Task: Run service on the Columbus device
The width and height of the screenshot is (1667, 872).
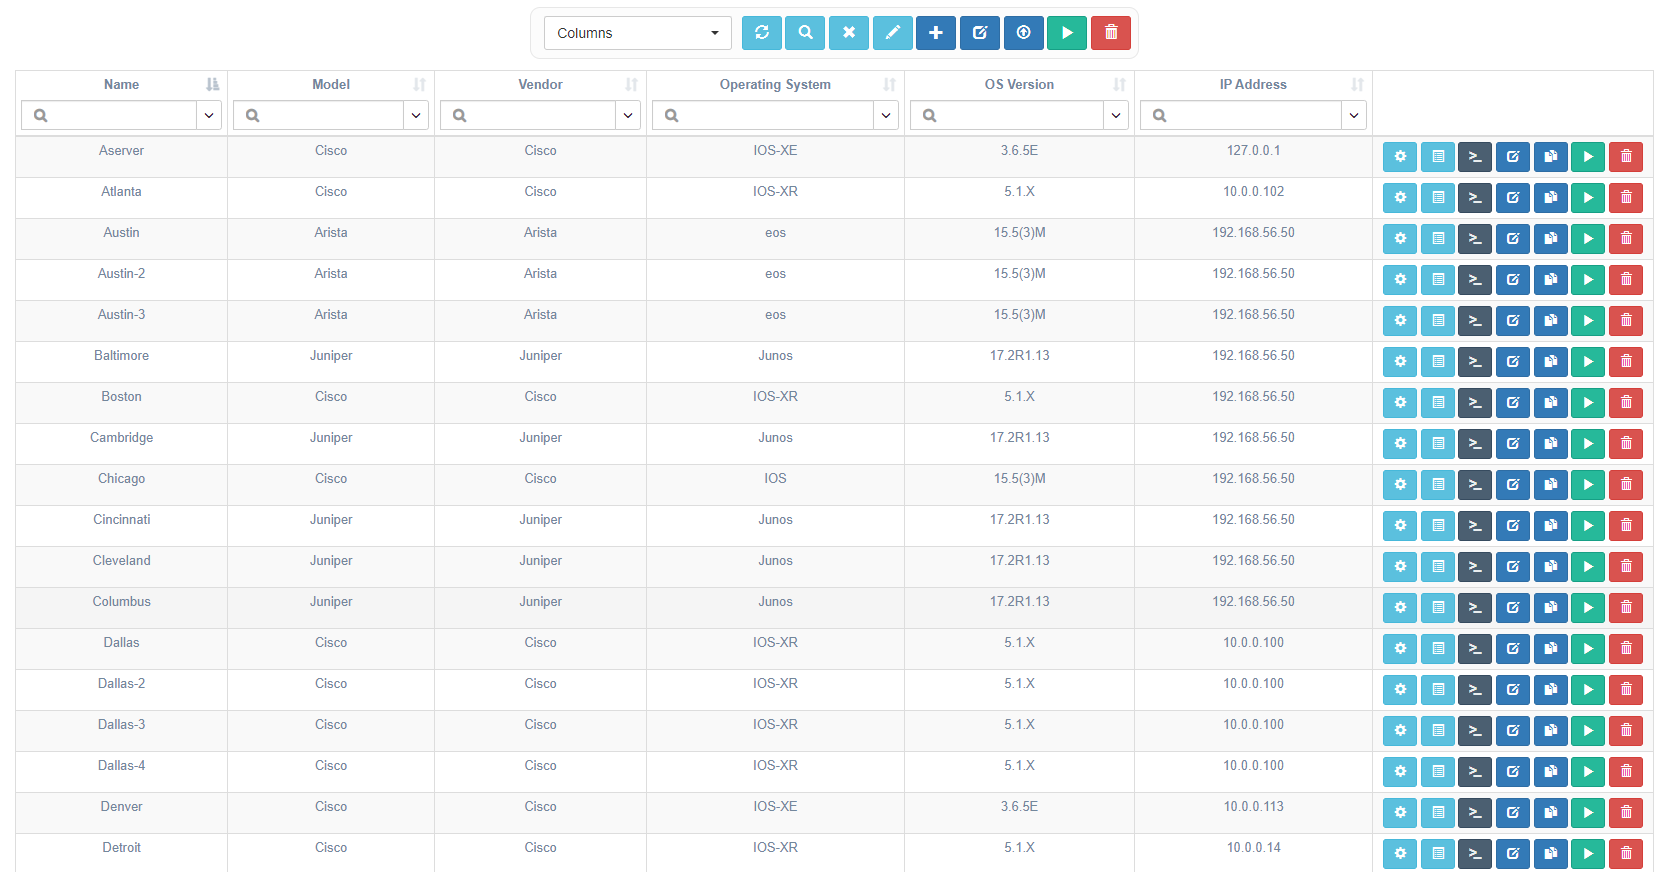Action: pyautogui.click(x=1588, y=608)
